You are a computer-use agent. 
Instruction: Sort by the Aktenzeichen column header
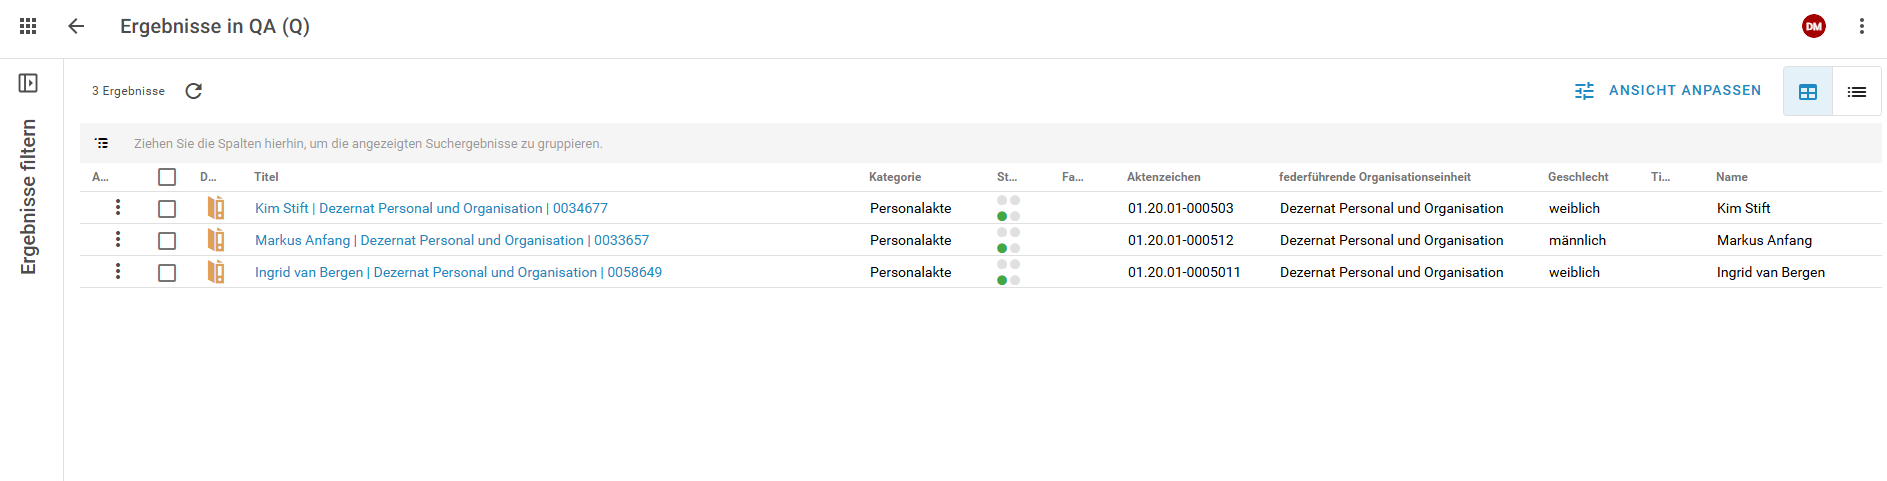pyautogui.click(x=1163, y=177)
